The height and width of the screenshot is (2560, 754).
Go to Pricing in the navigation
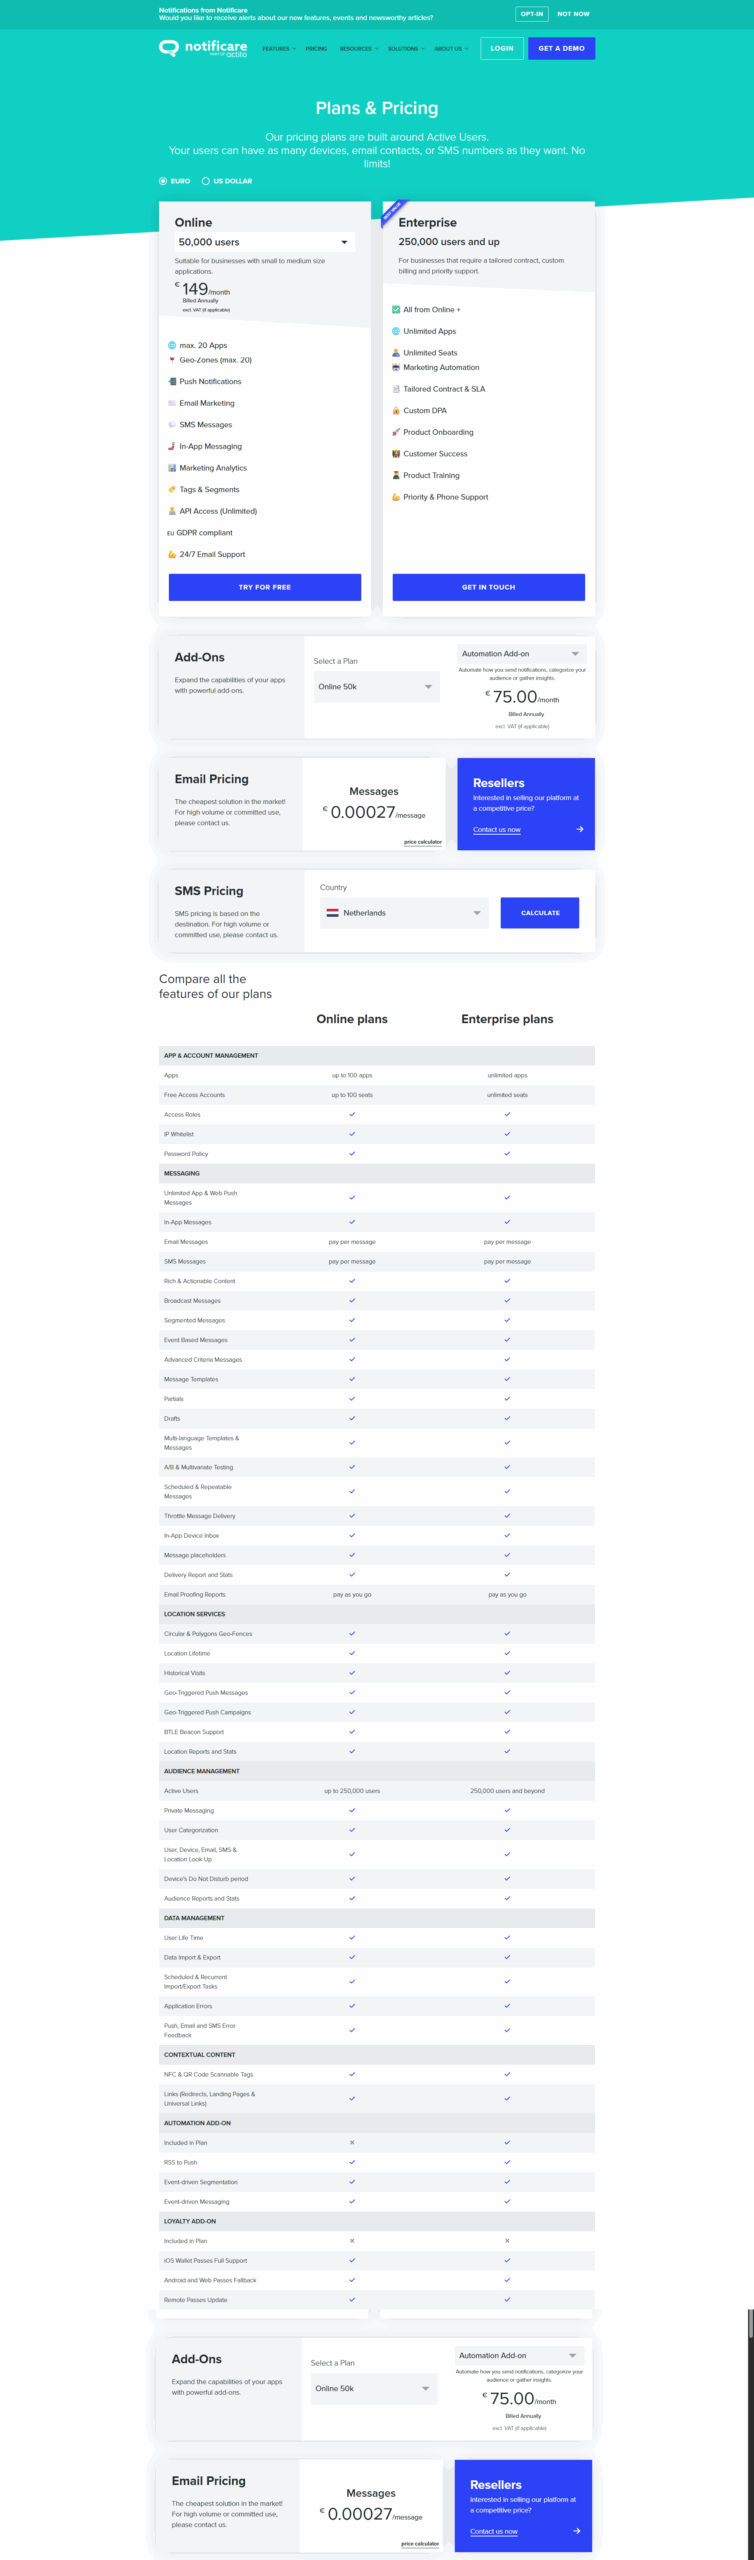(x=316, y=49)
